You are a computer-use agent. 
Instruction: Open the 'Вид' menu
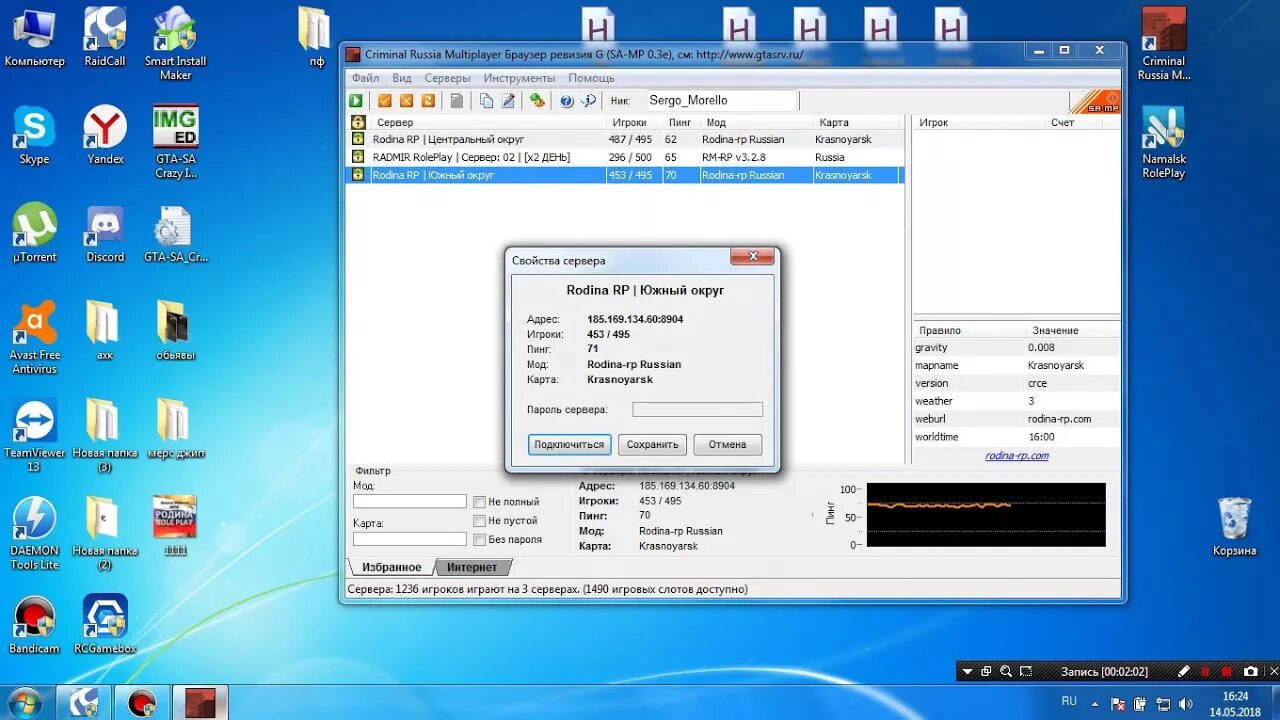(x=402, y=78)
